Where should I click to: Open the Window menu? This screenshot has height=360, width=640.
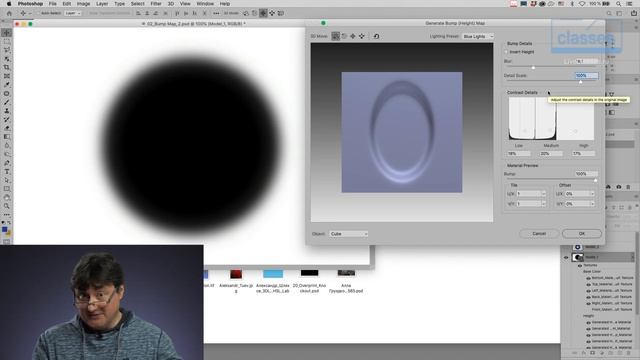click(205, 4)
